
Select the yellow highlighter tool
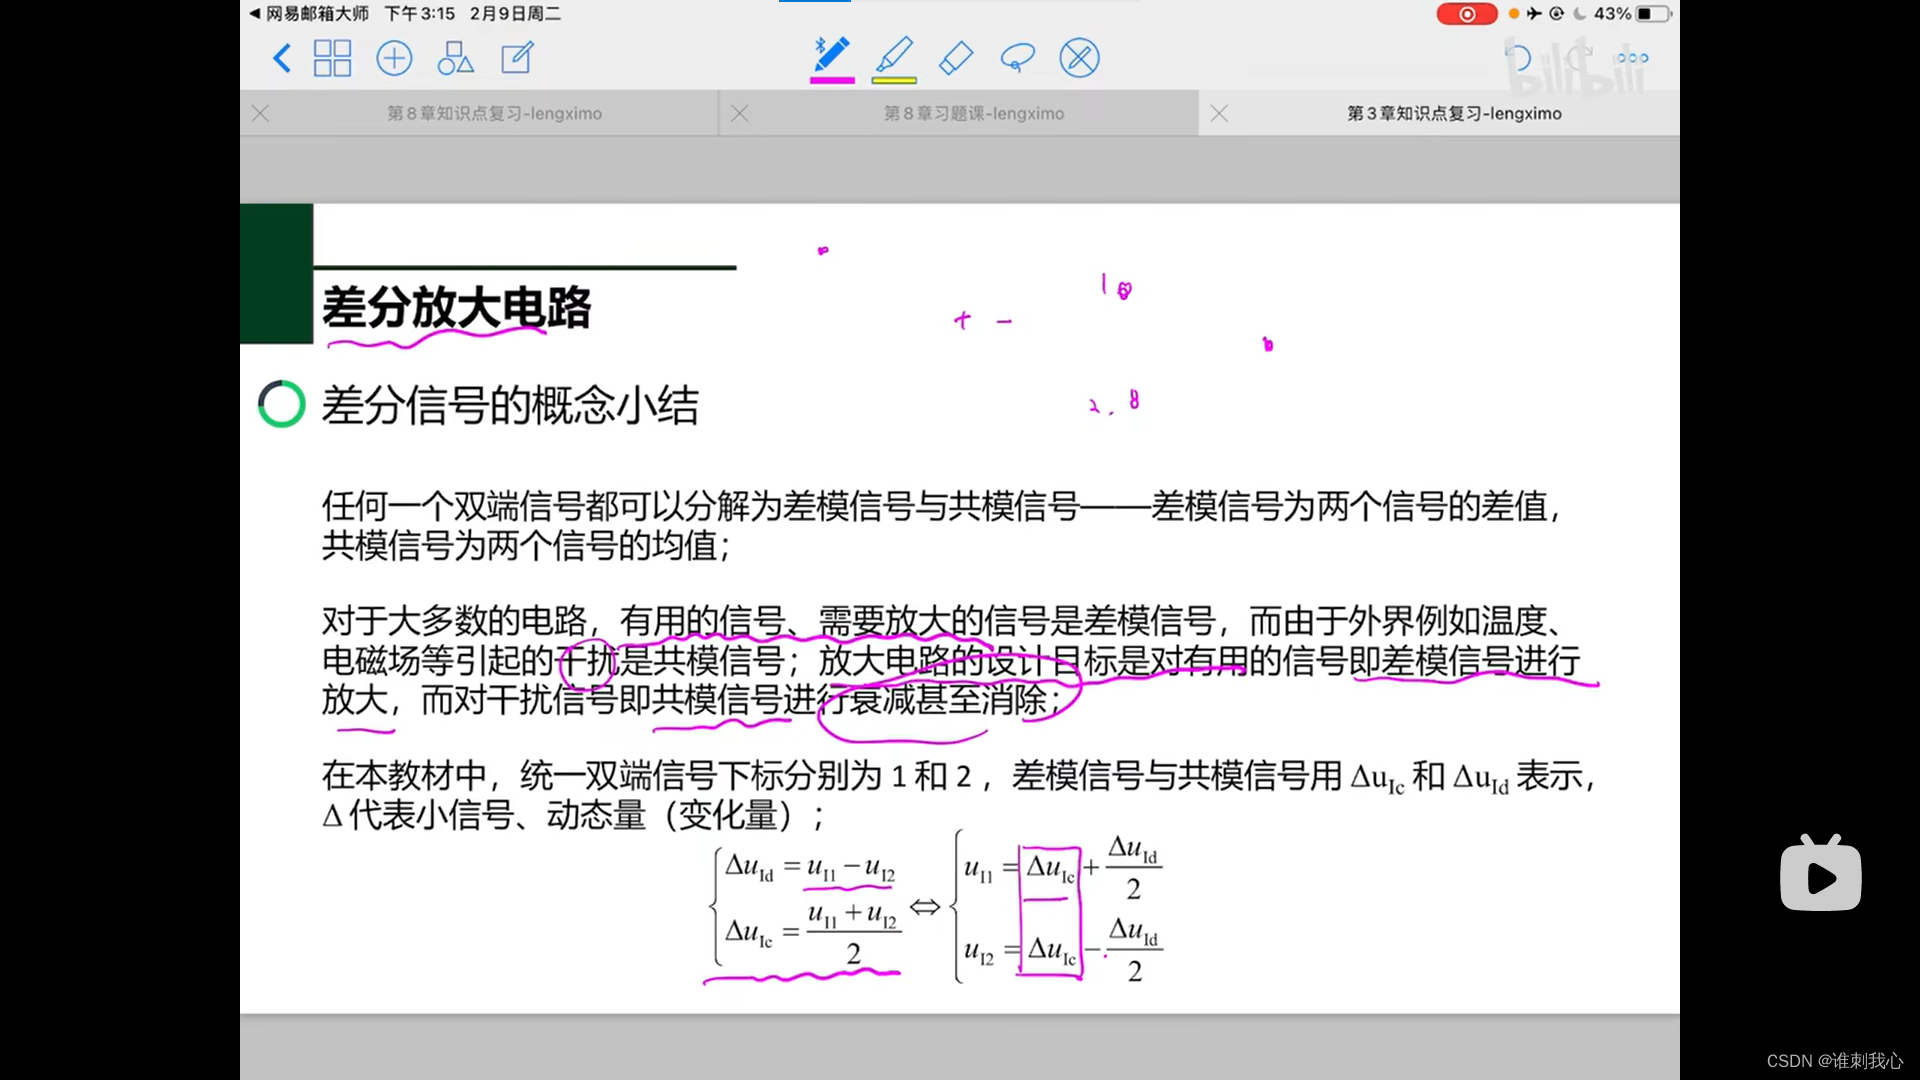[x=894, y=54]
